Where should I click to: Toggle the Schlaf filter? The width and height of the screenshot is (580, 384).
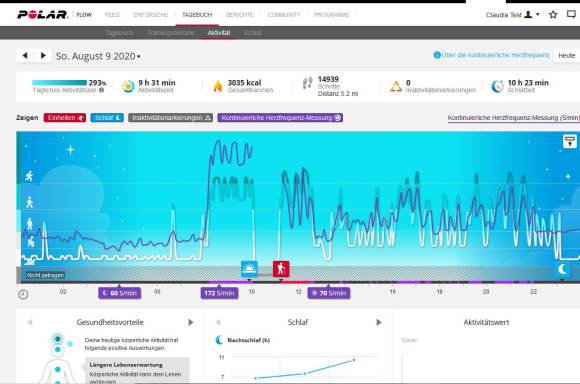point(107,118)
